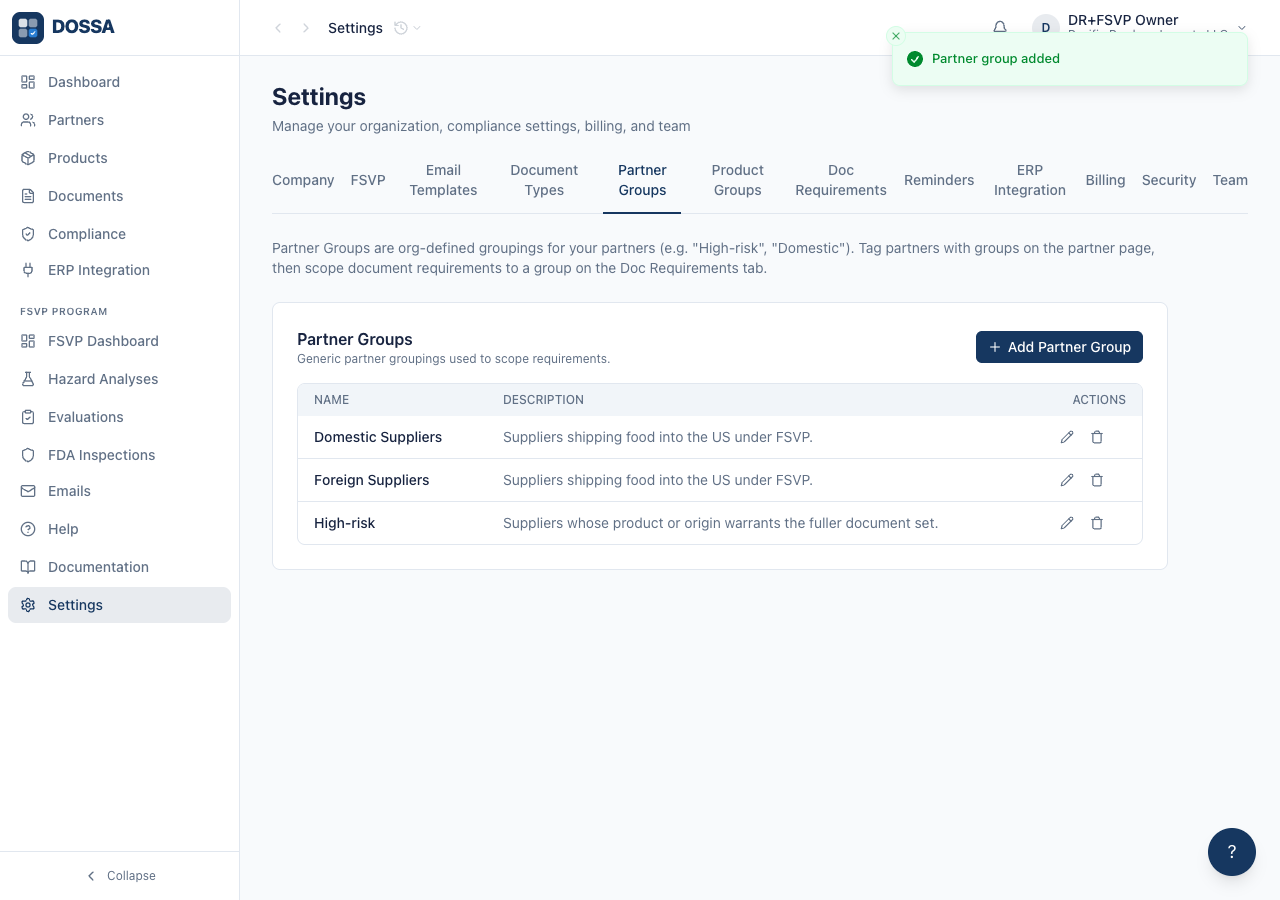
Task: Edit the Domestic Suppliers group
Action: pyautogui.click(x=1067, y=437)
